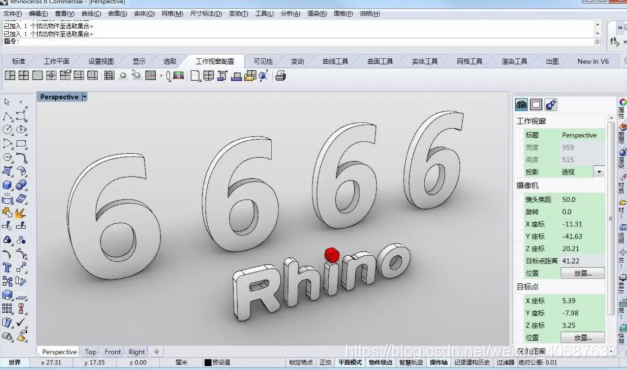Toggle 正交 ortho mode in status bar
Screen dimensions: 627x370
pos(325,362)
